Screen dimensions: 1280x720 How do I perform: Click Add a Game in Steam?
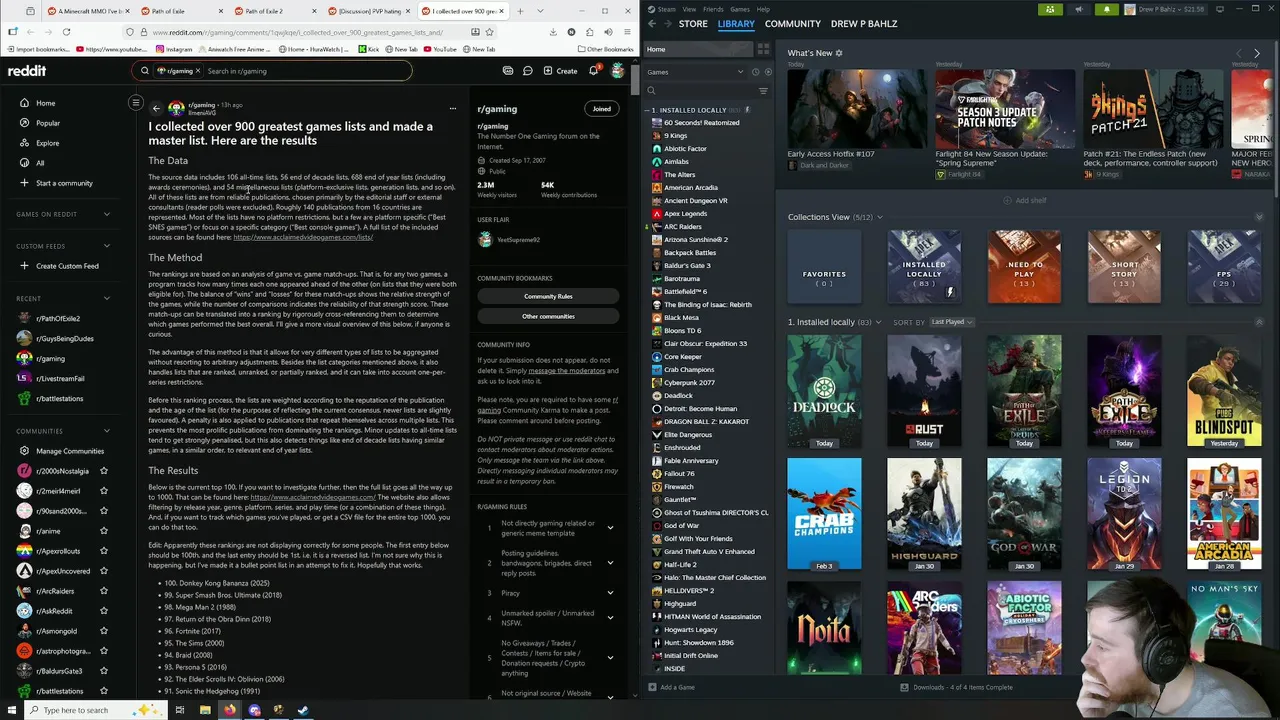671,687
